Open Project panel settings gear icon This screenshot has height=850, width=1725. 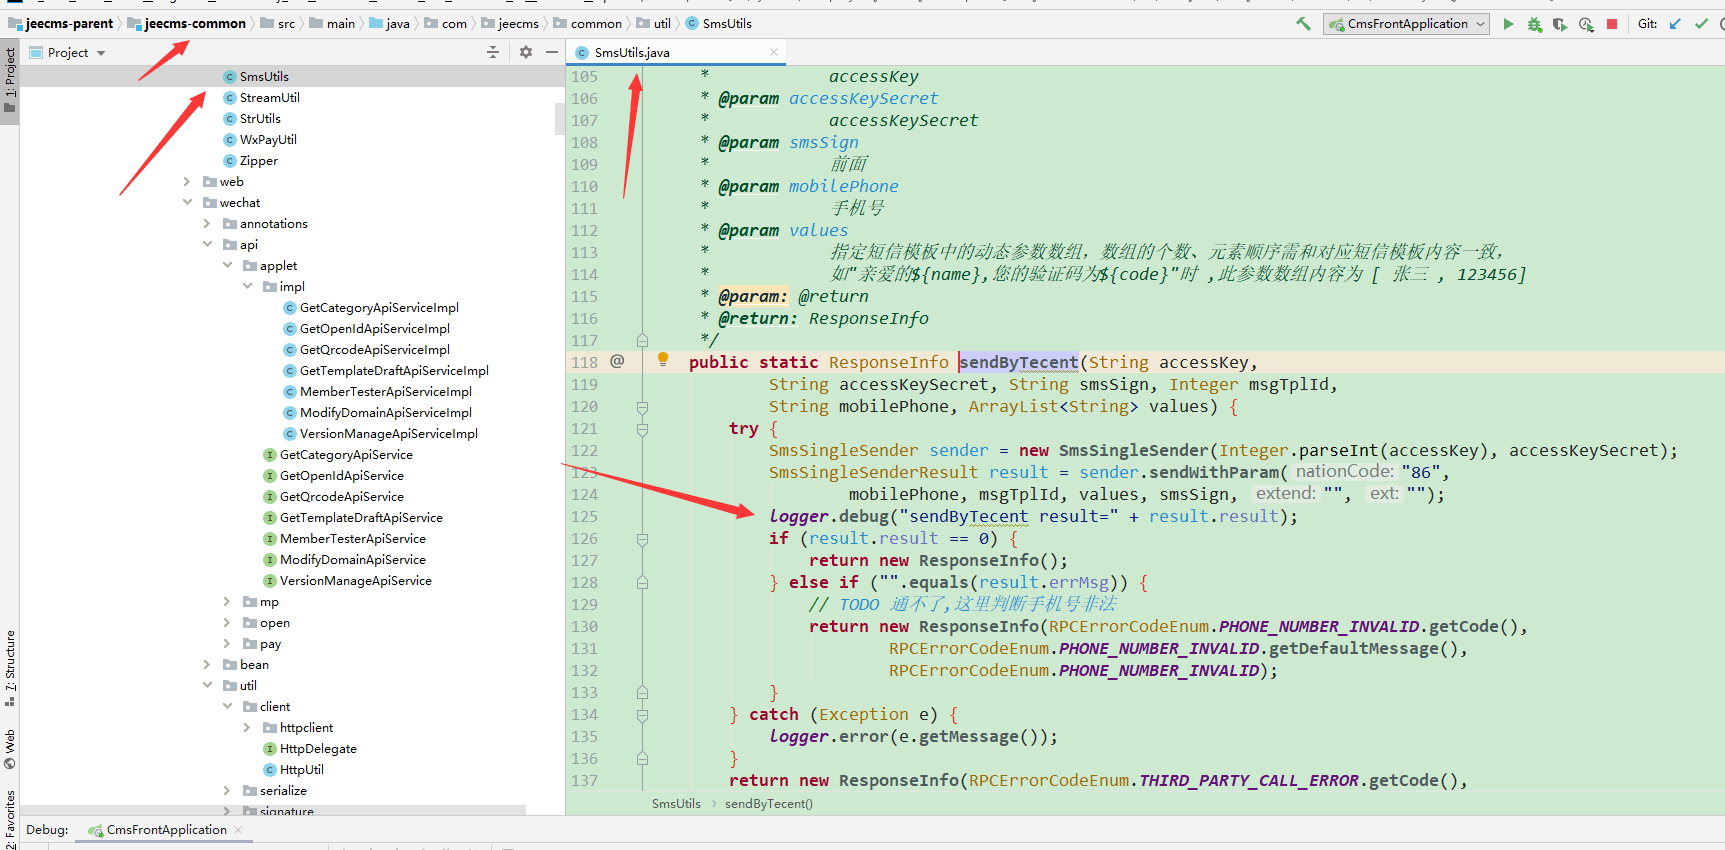tap(526, 52)
